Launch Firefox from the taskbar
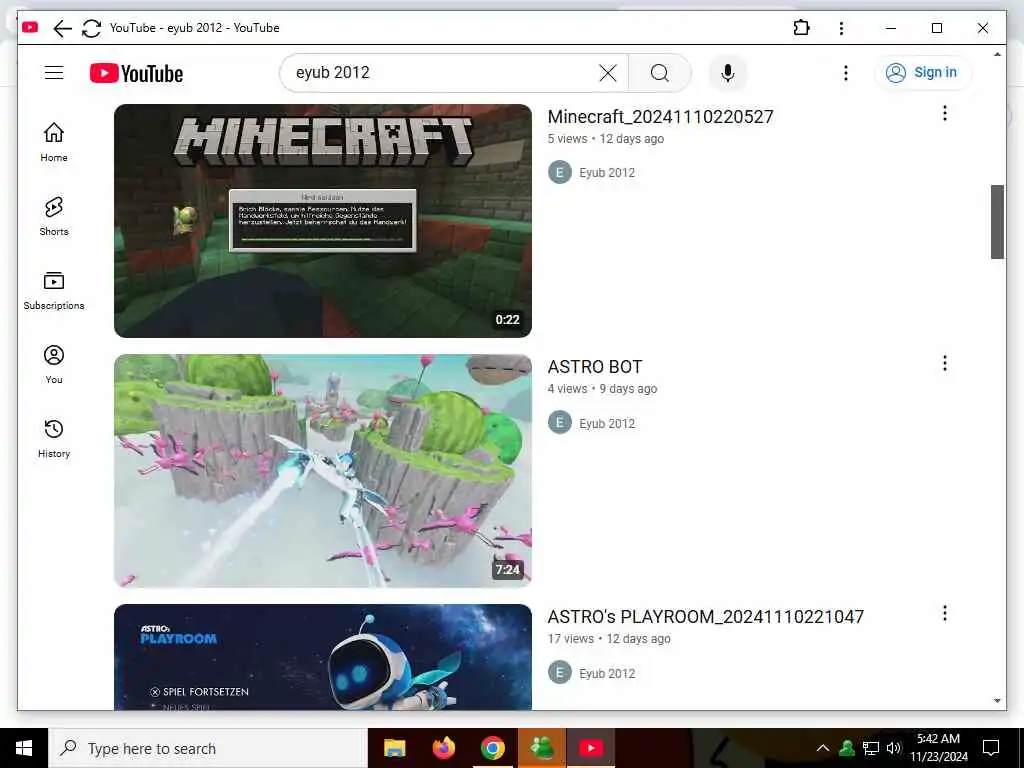1024x768 pixels. (443, 748)
